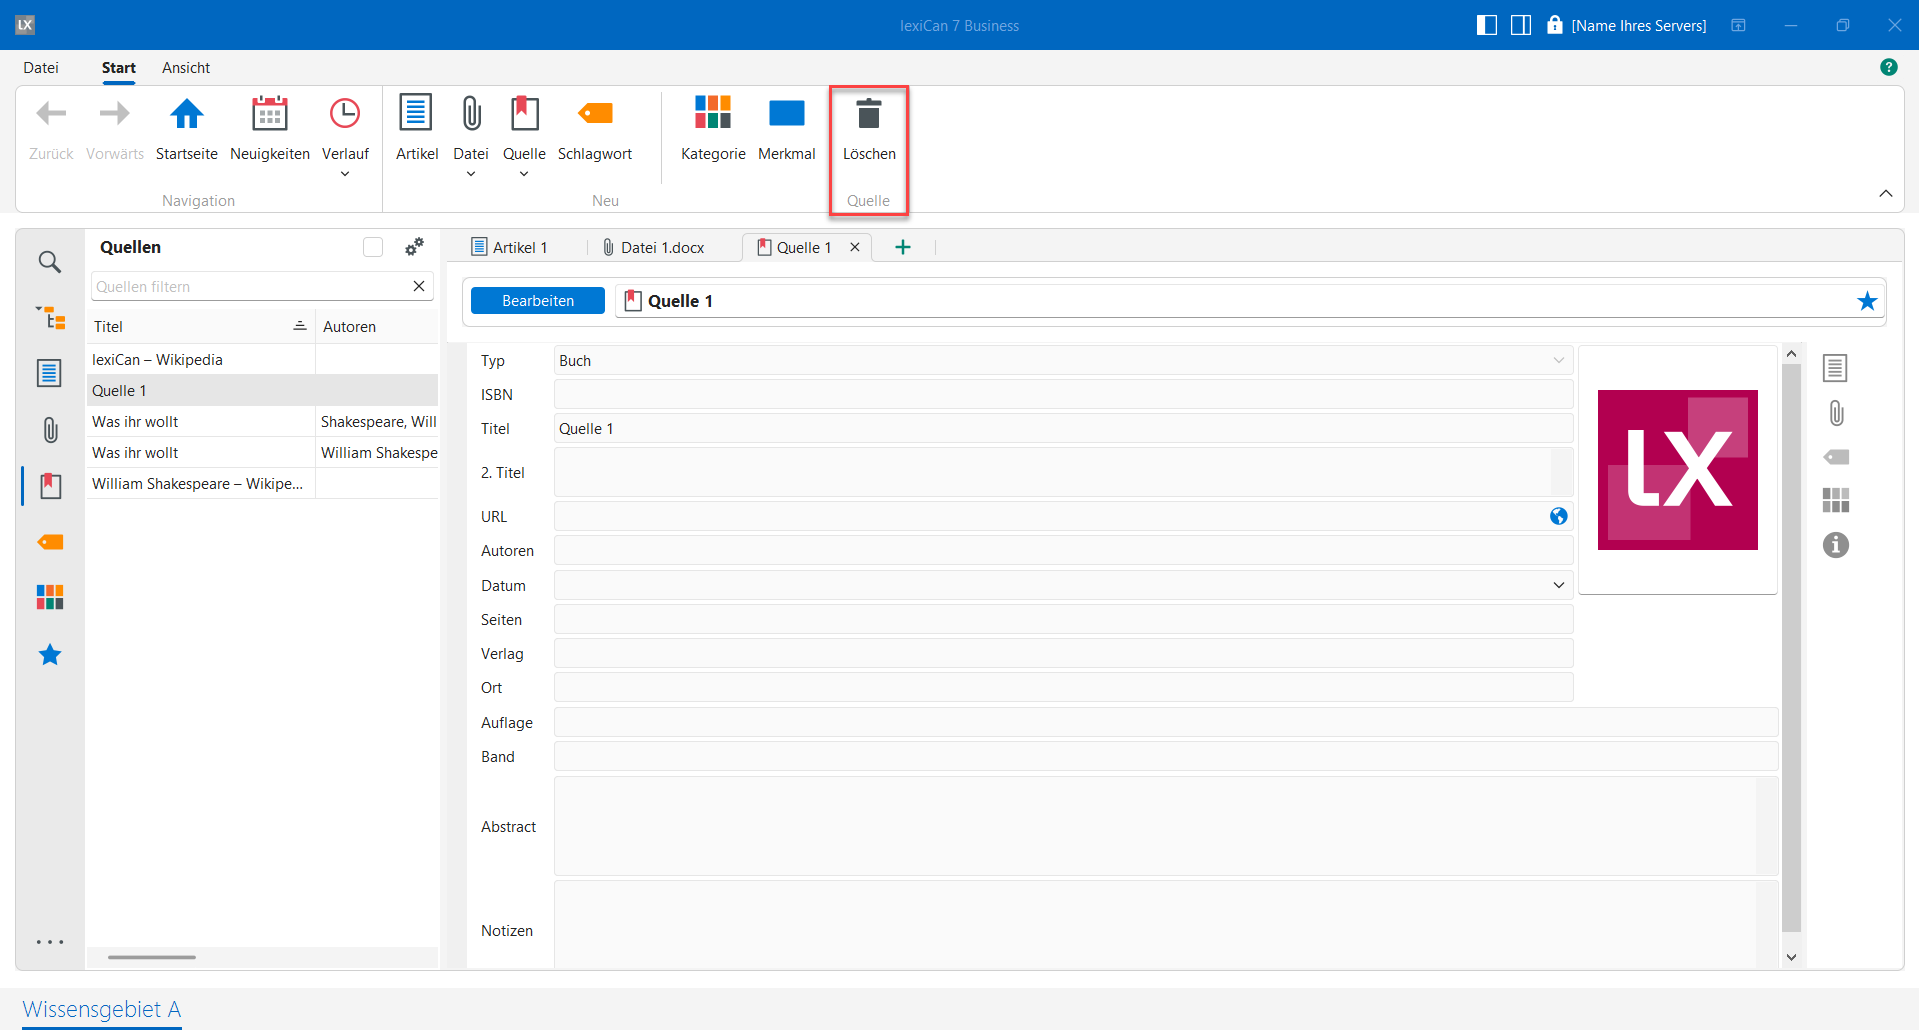Create a new Schlagwort tag

point(595,115)
